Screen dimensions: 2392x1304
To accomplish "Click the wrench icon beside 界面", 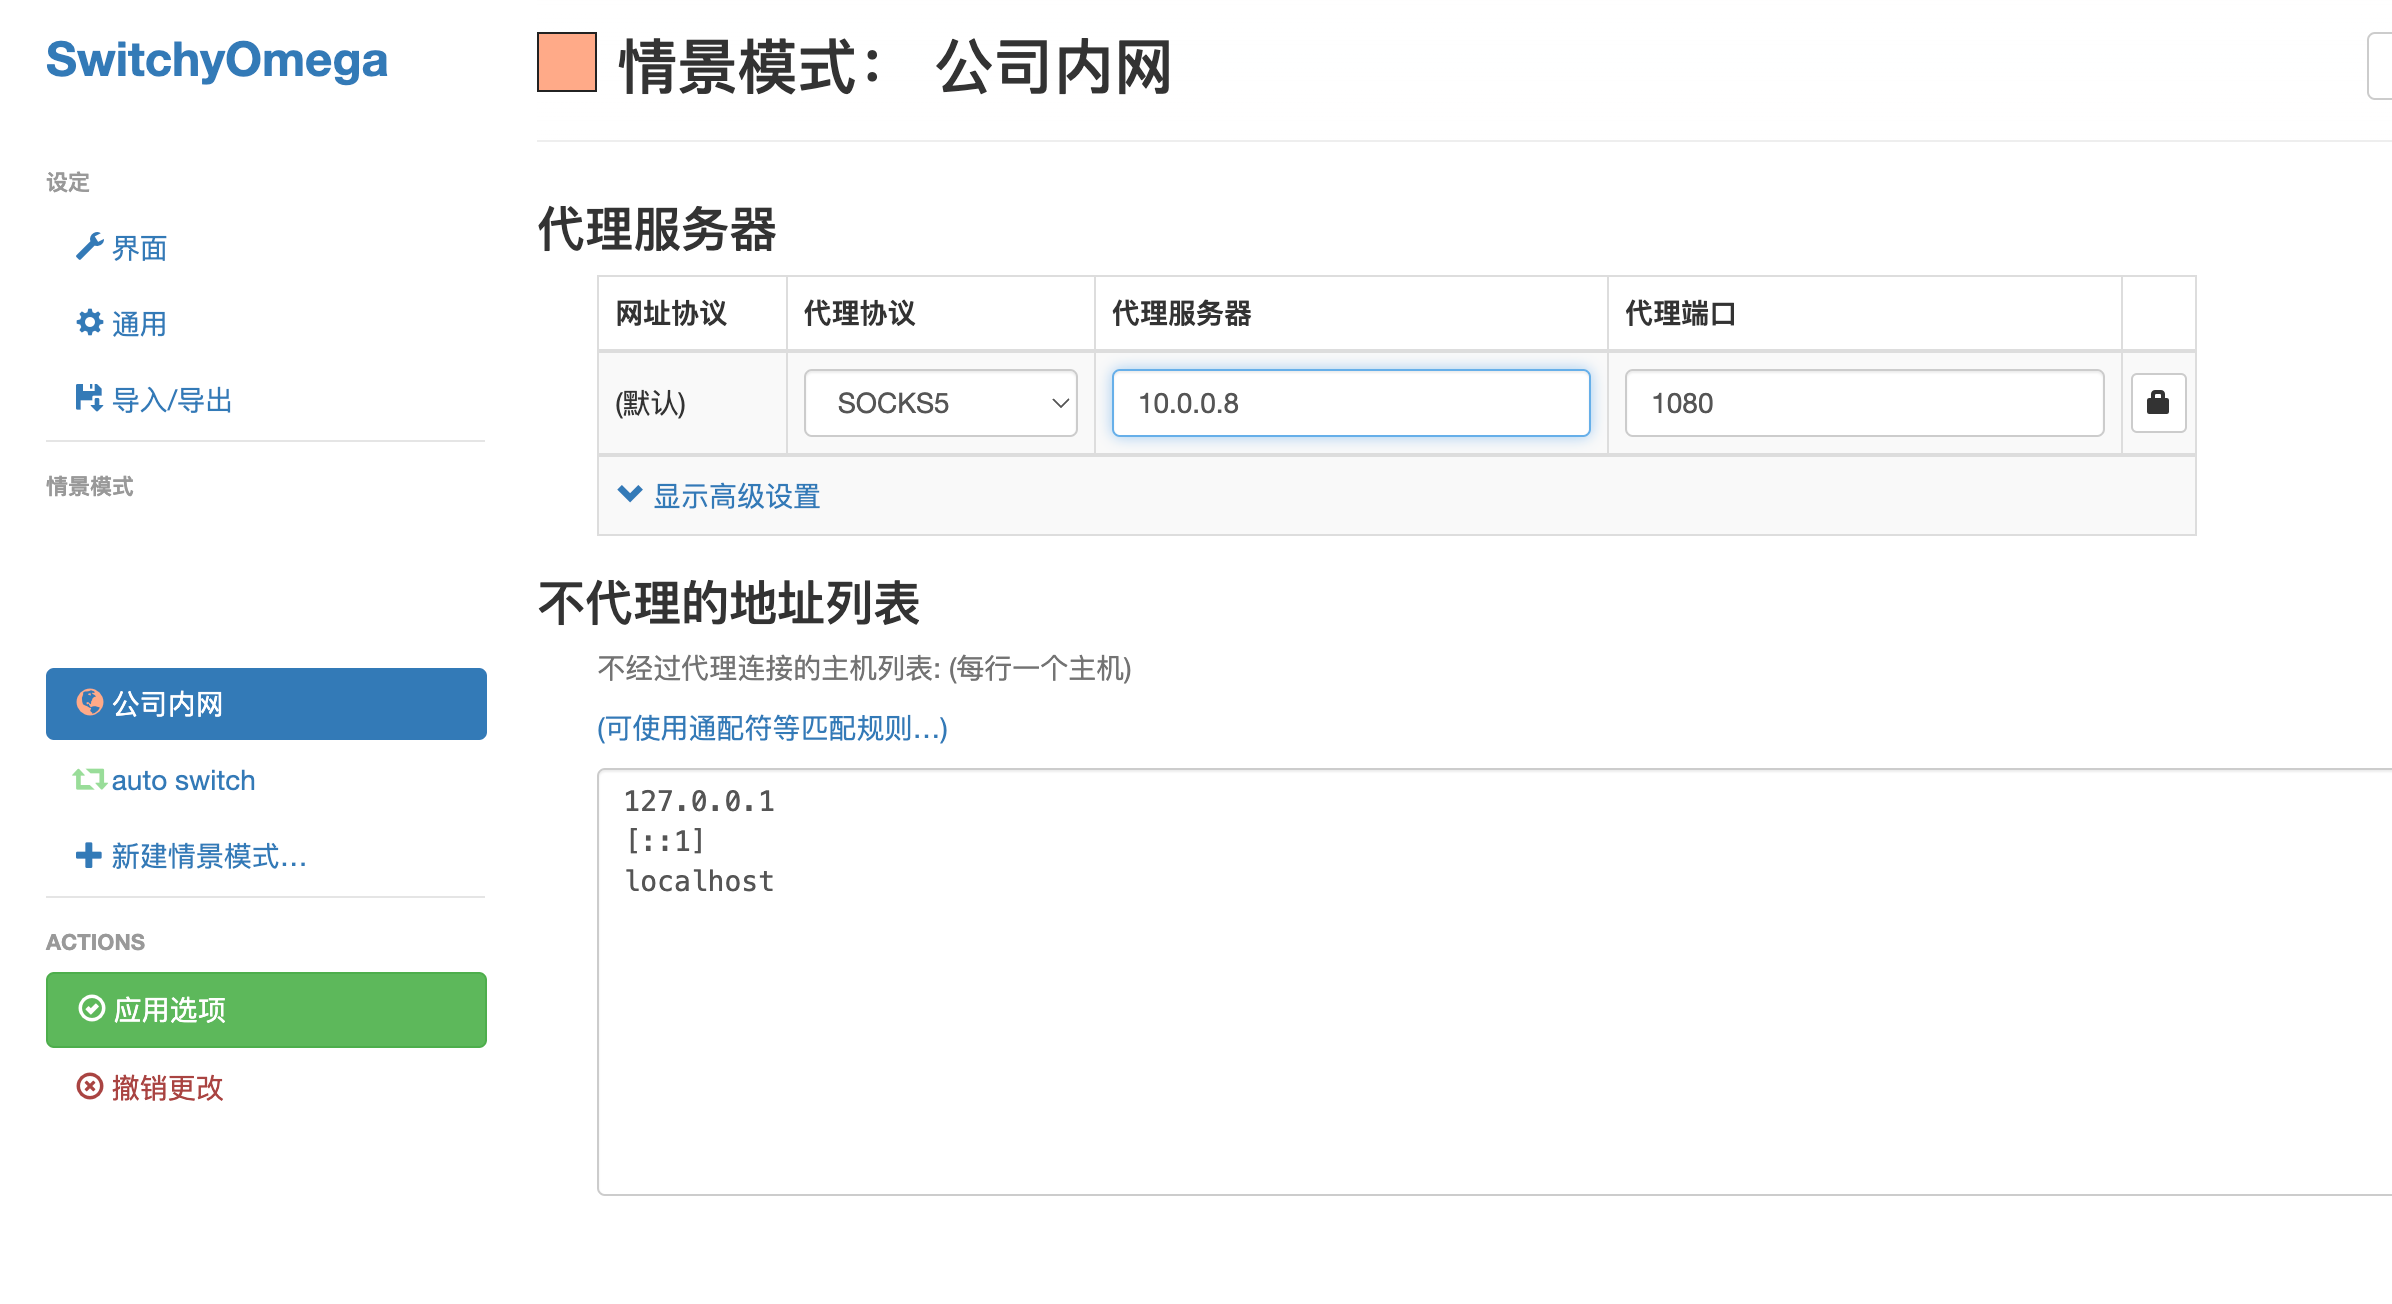I will (x=89, y=247).
